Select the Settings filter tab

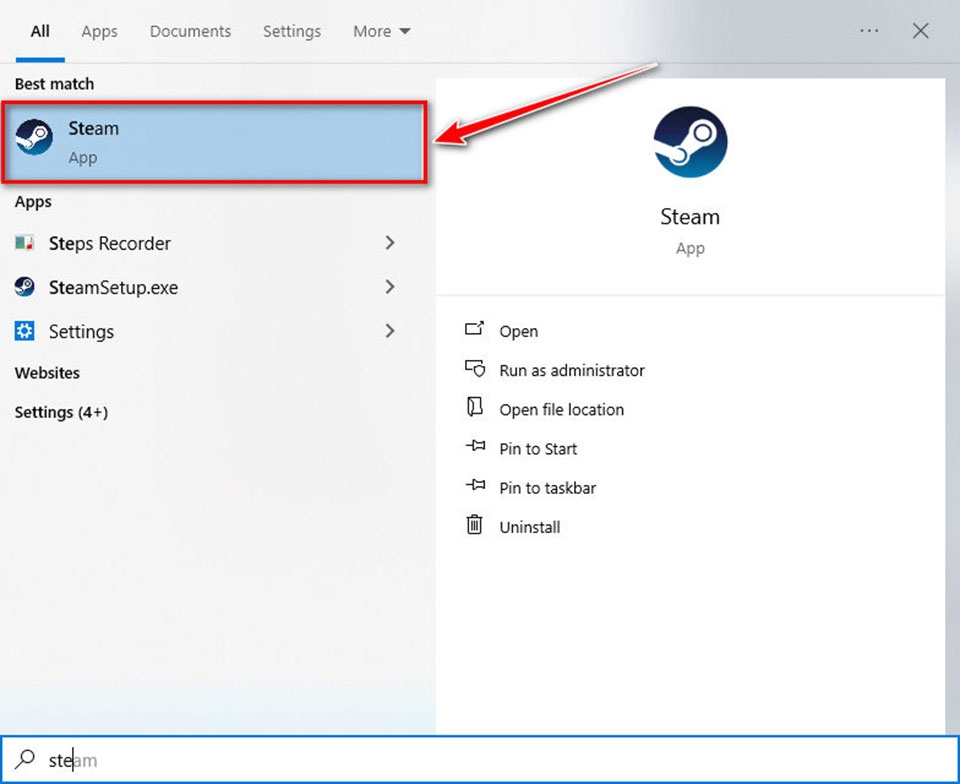[x=291, y=31]
